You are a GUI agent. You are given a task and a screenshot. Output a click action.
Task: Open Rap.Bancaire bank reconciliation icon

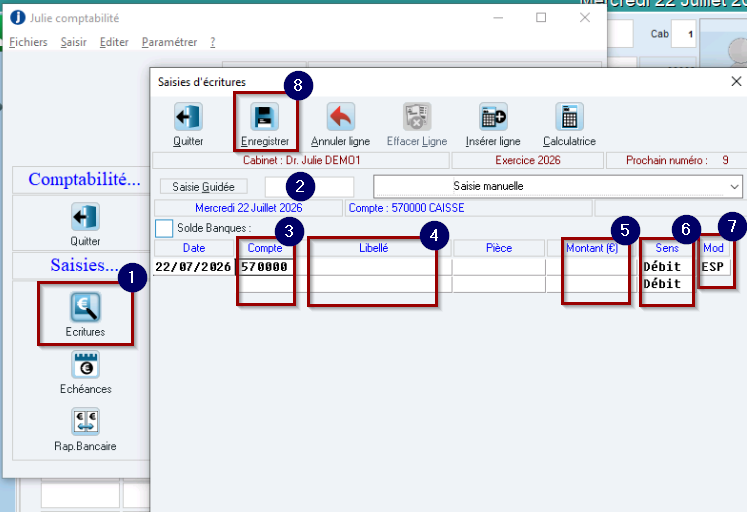pos(85,422)
